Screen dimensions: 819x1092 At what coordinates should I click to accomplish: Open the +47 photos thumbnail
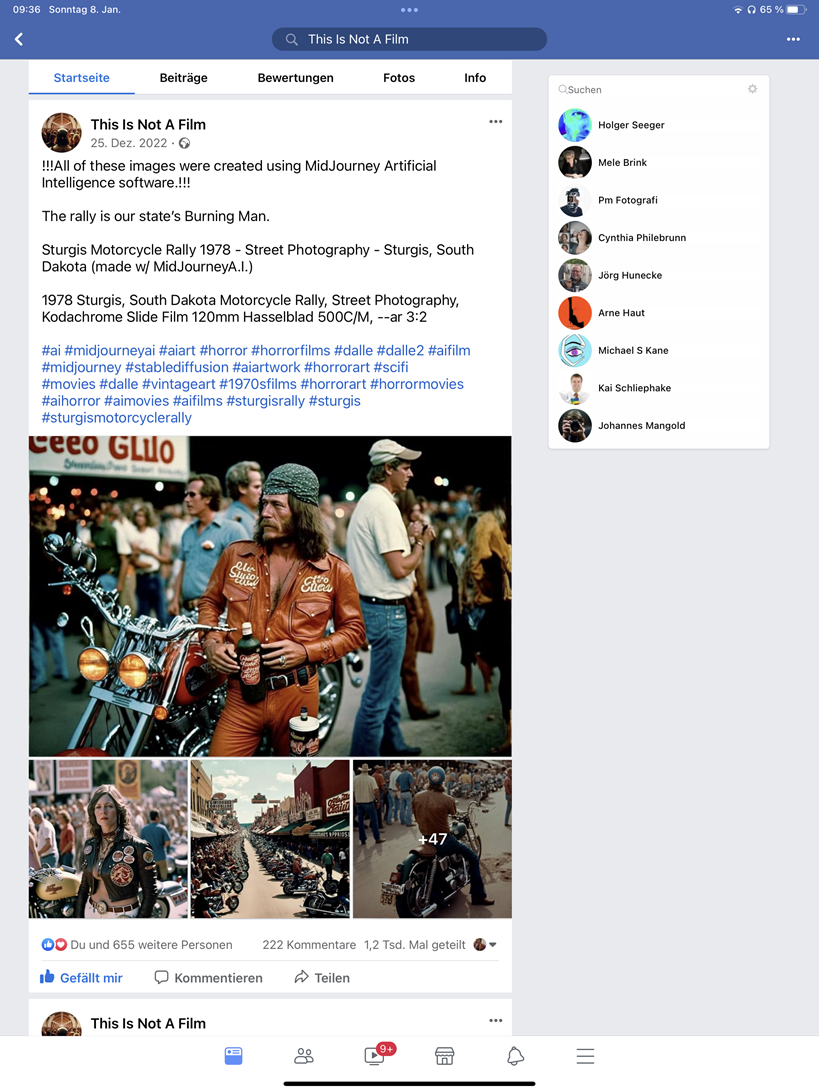tap(432, 838)
